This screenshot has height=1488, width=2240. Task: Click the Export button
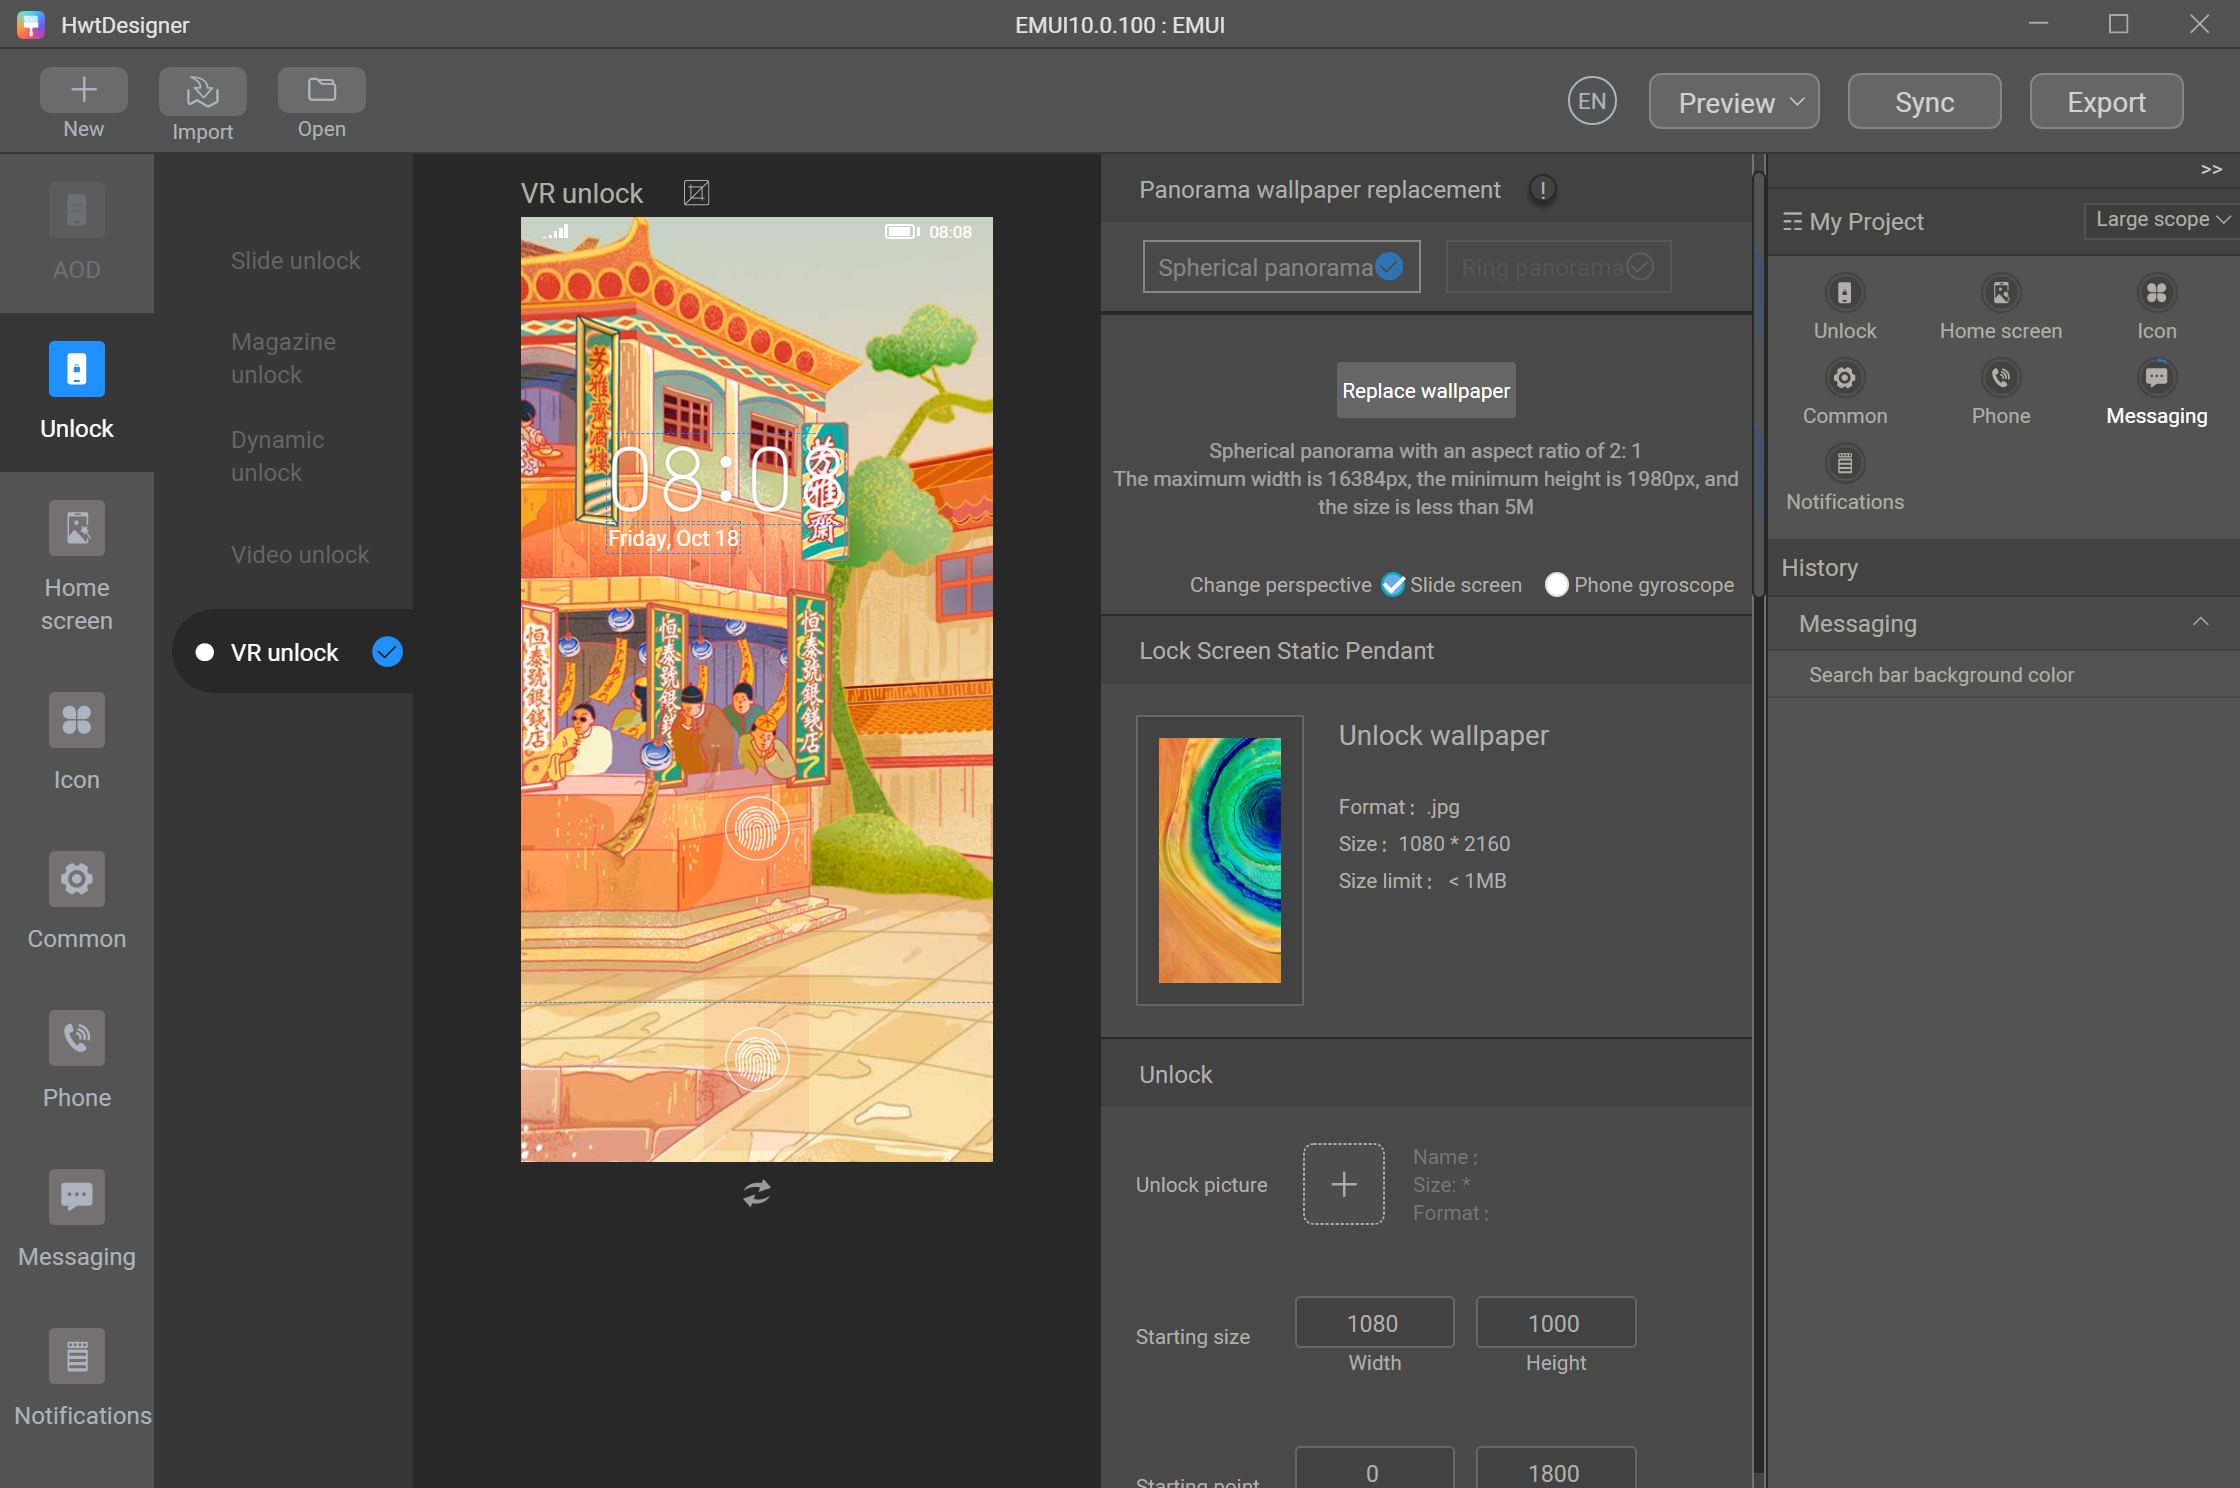(x=2105, y=102)
